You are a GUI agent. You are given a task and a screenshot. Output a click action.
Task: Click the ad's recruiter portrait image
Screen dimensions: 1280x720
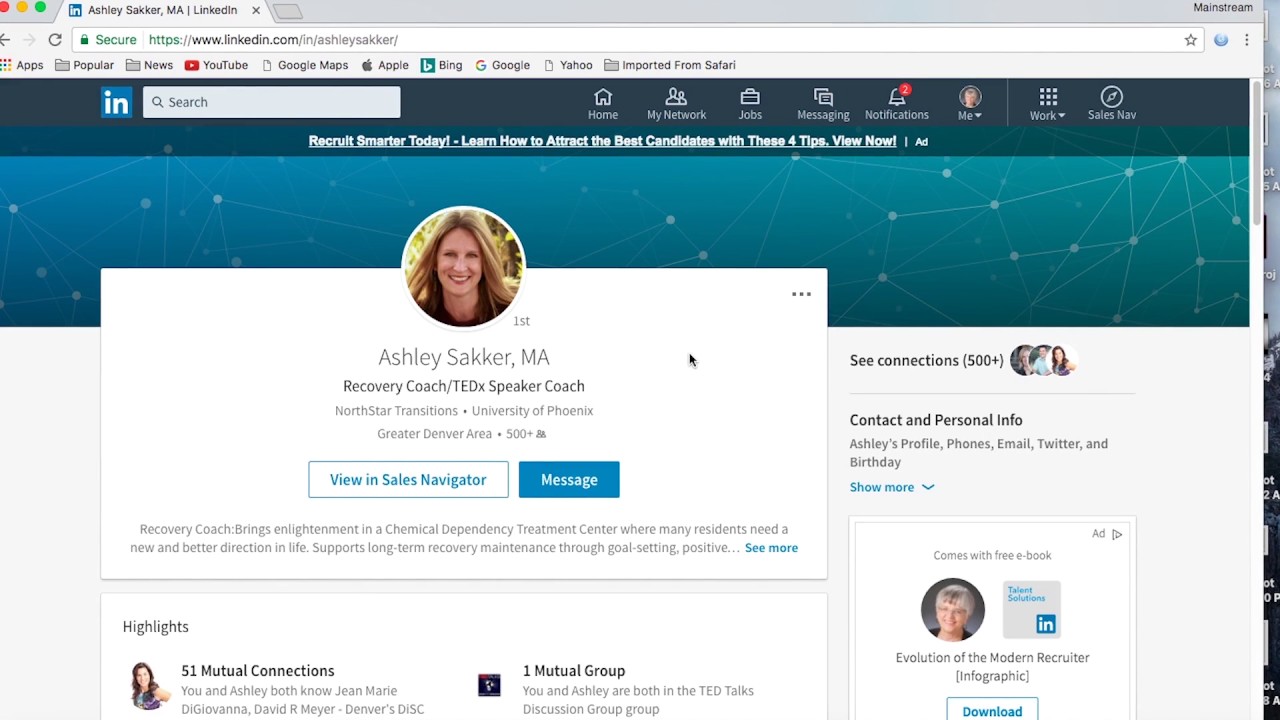click(952, 609)
